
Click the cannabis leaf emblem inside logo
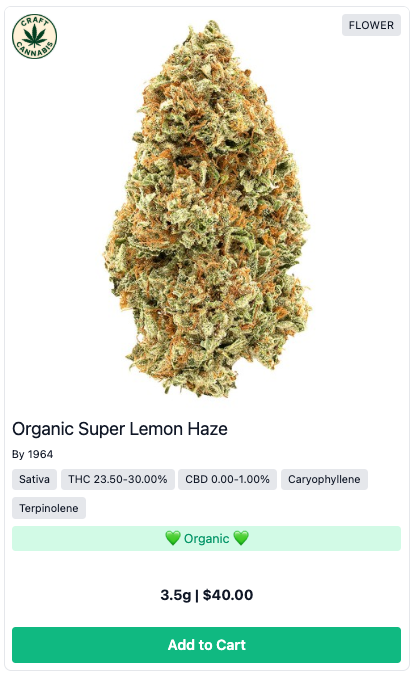[34, 36]
